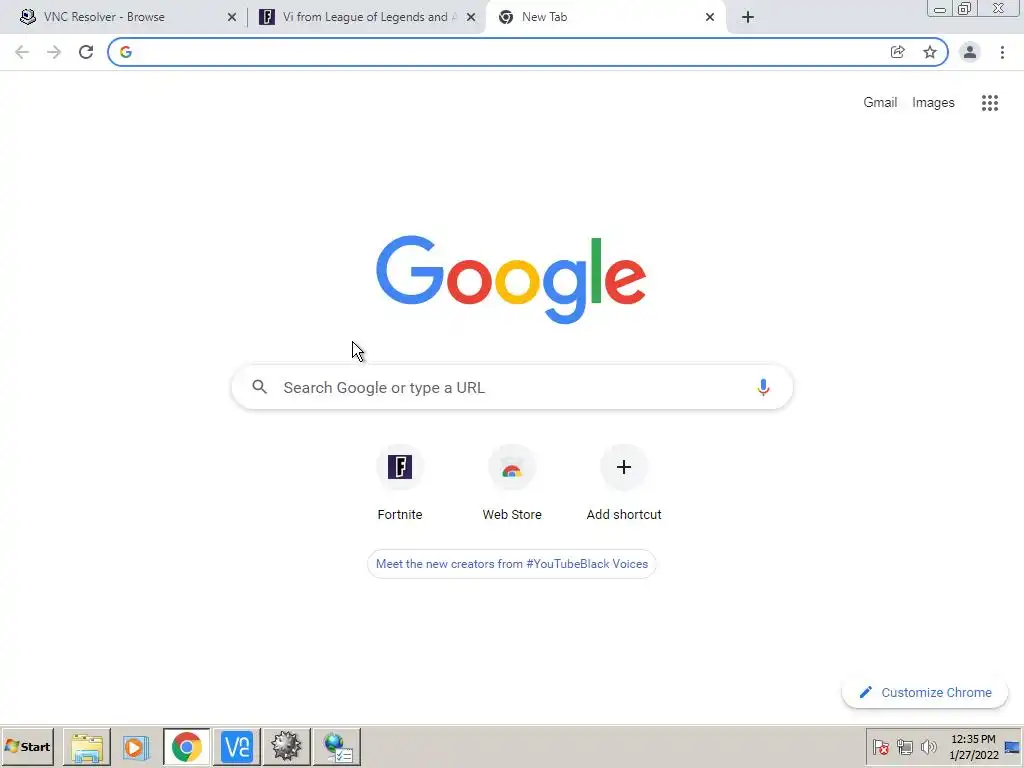Screen dimensions: 1024x768
Task: Close the Vi from League of Legends tab
Action: (471, 17)
